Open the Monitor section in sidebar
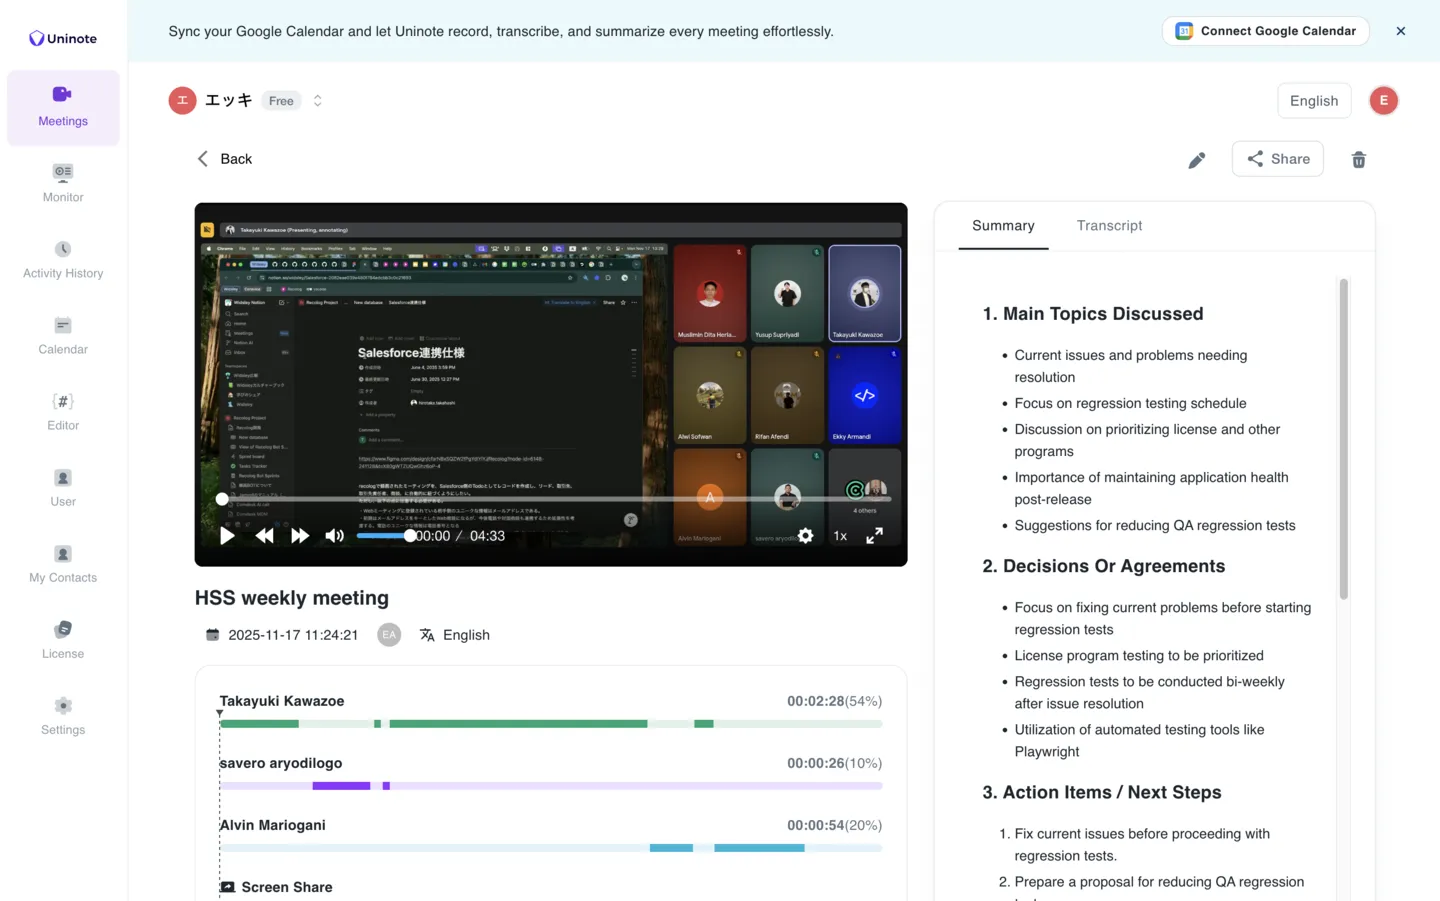The height and width of the screenshot is (901, 1440). pos(63,183)
